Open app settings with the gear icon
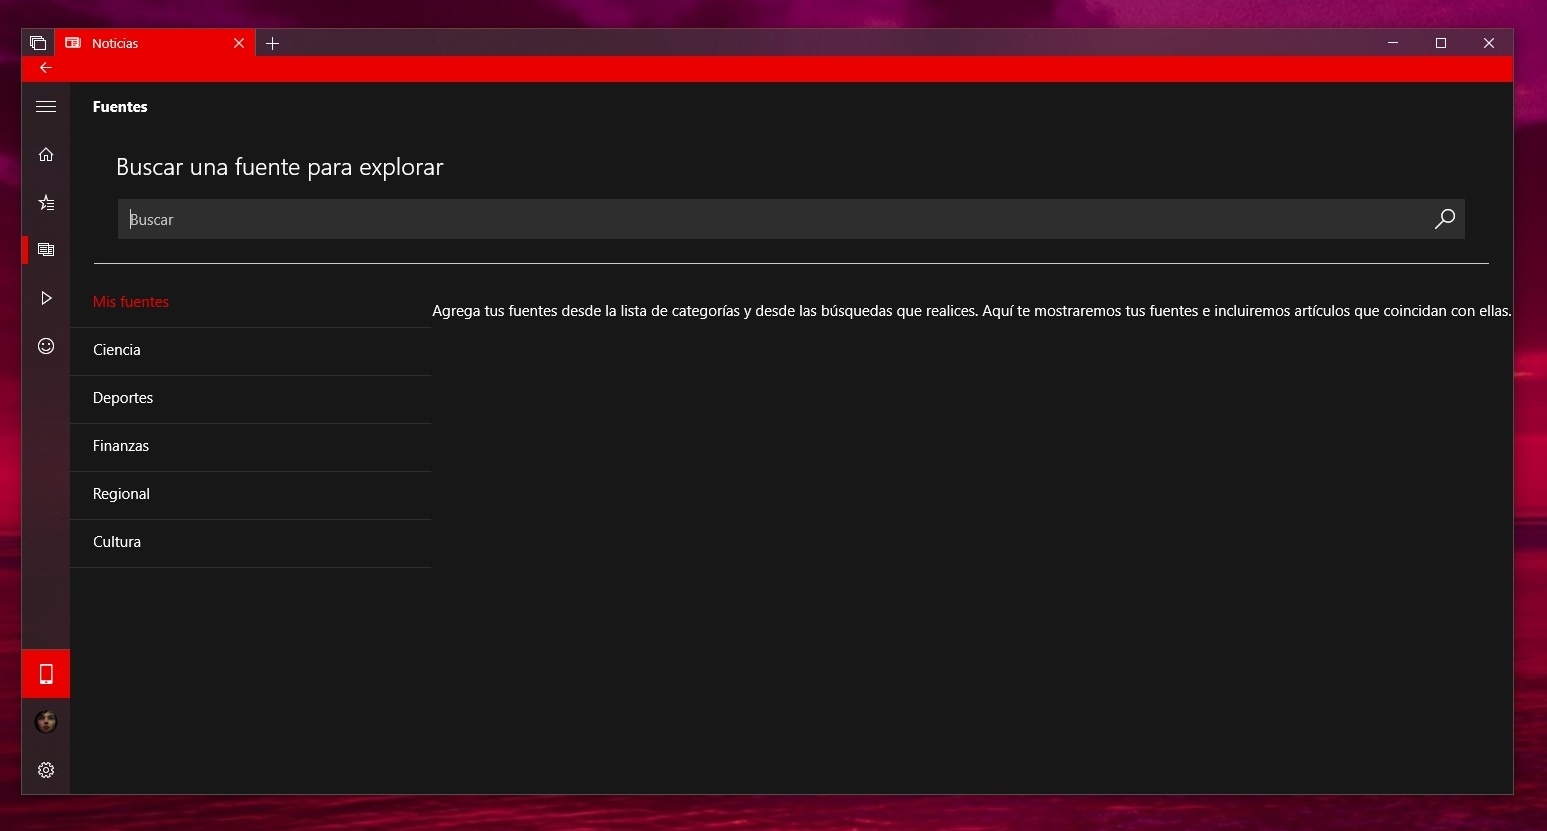 [45, 769]
